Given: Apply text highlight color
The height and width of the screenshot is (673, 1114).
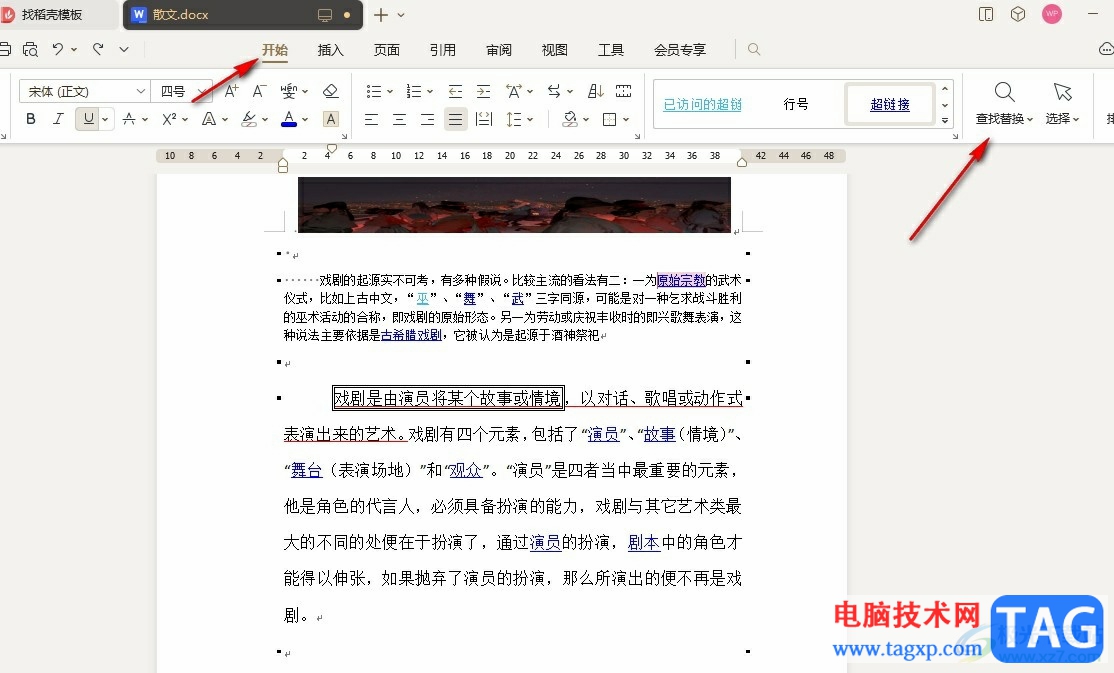Looking at the screenshot, I should (x=249, y=119).
